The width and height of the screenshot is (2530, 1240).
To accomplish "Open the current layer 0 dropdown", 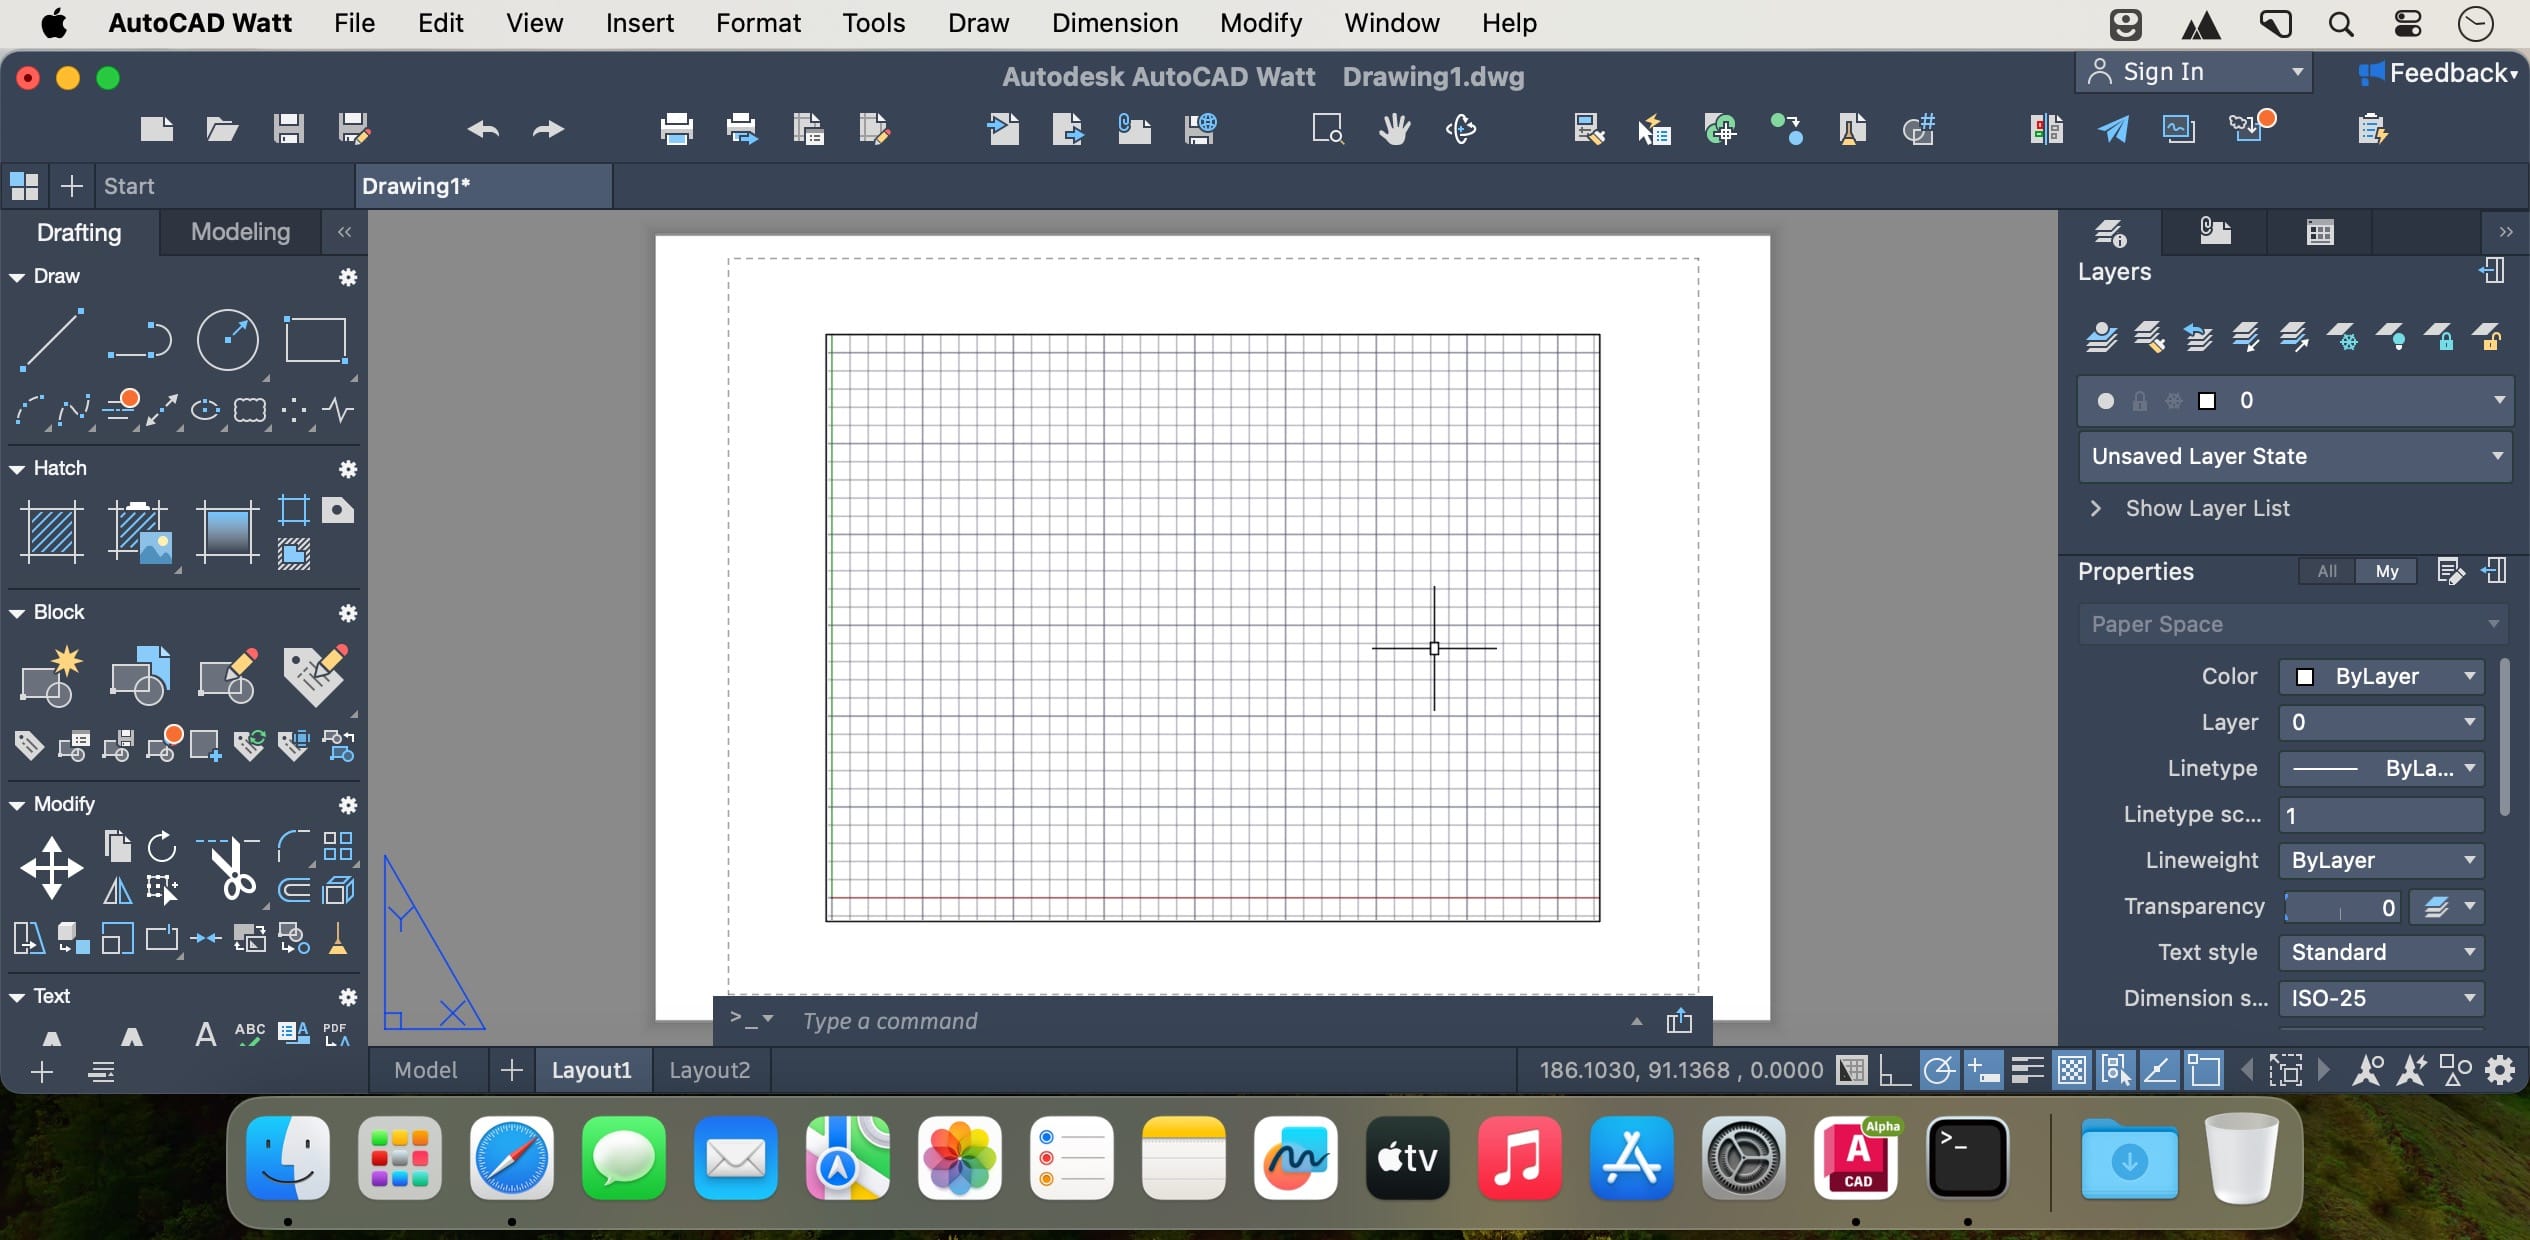I will [2296, 401].
